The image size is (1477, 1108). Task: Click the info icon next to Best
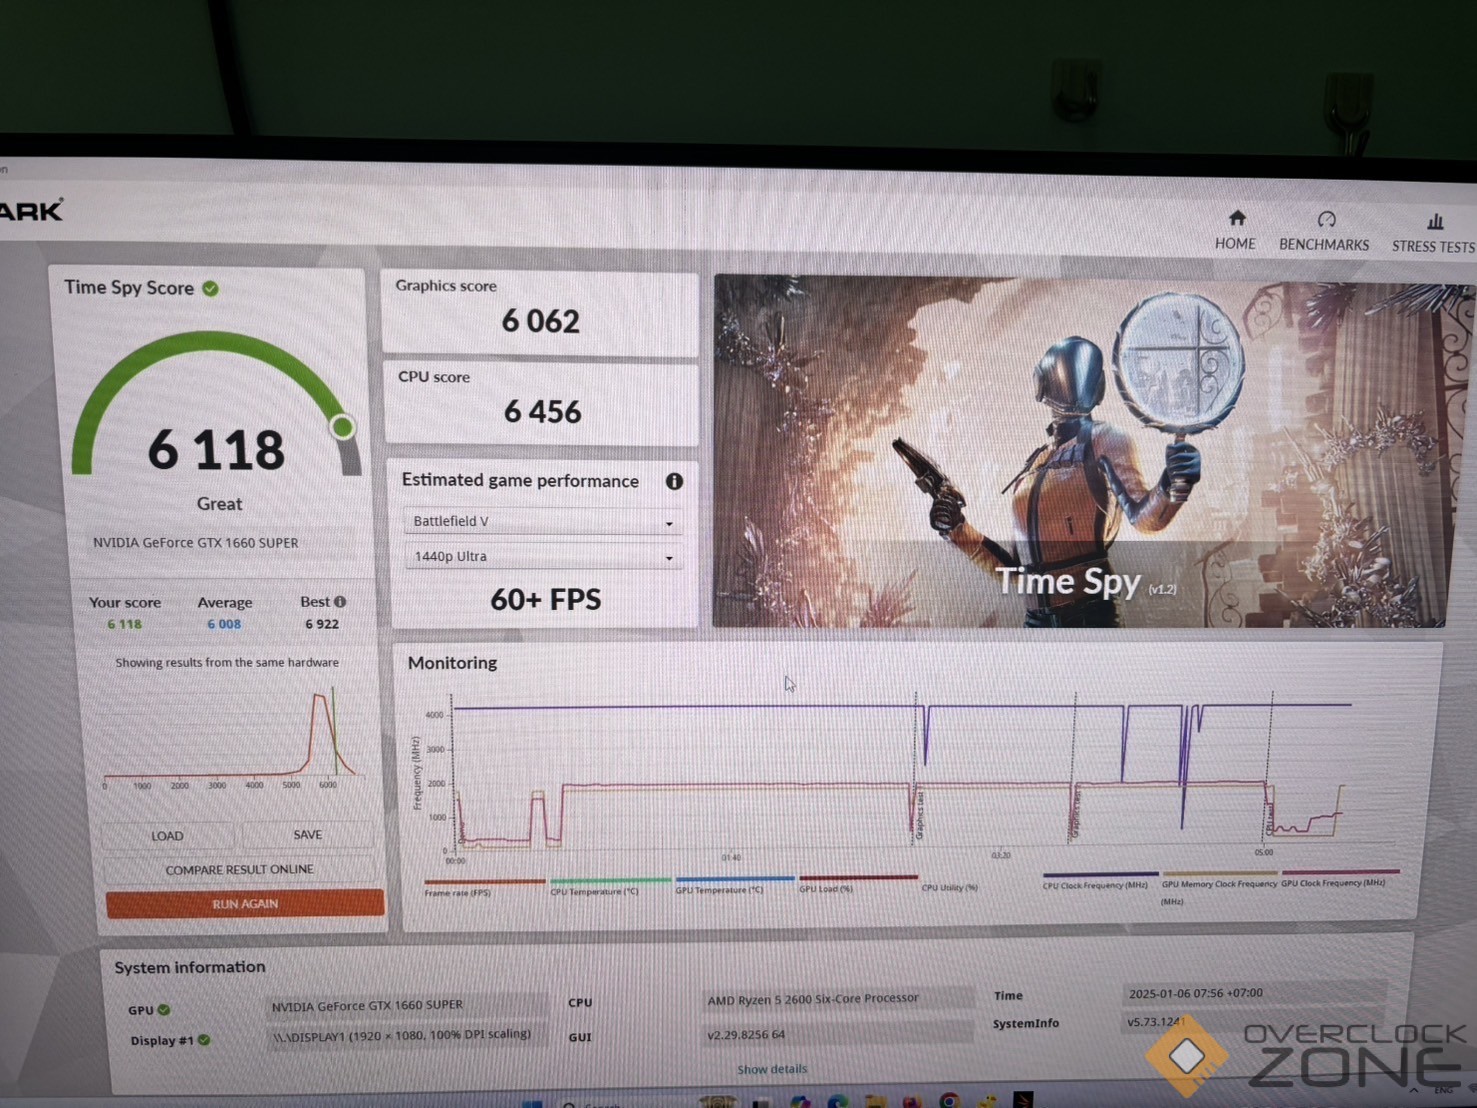click(340, 602)
